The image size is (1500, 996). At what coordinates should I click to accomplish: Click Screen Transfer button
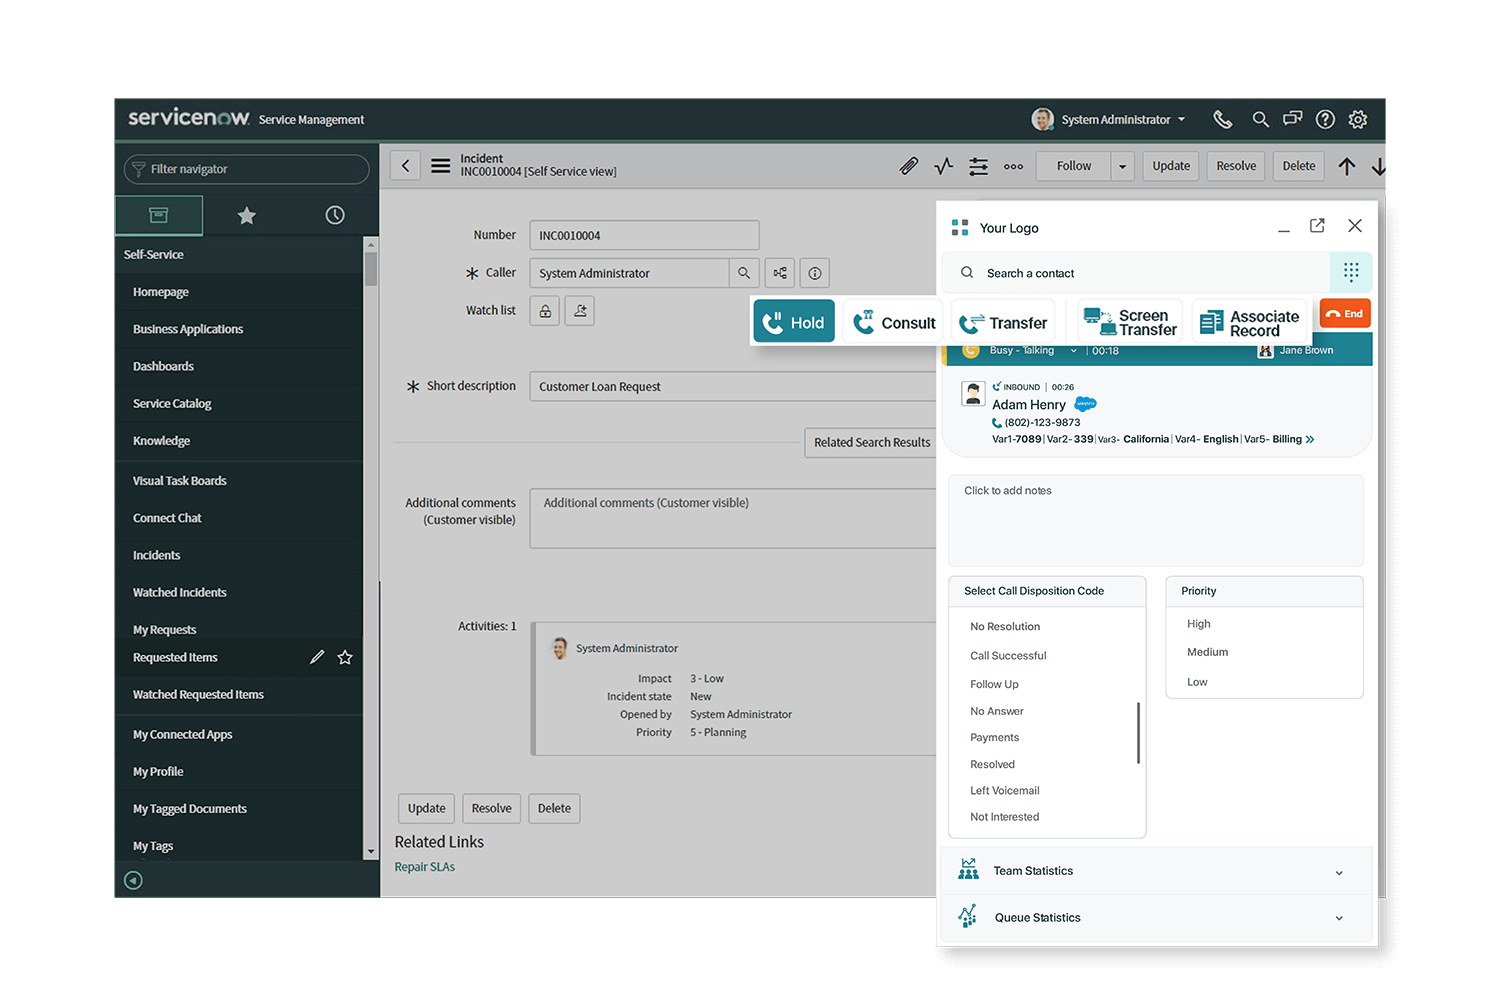1130,322
